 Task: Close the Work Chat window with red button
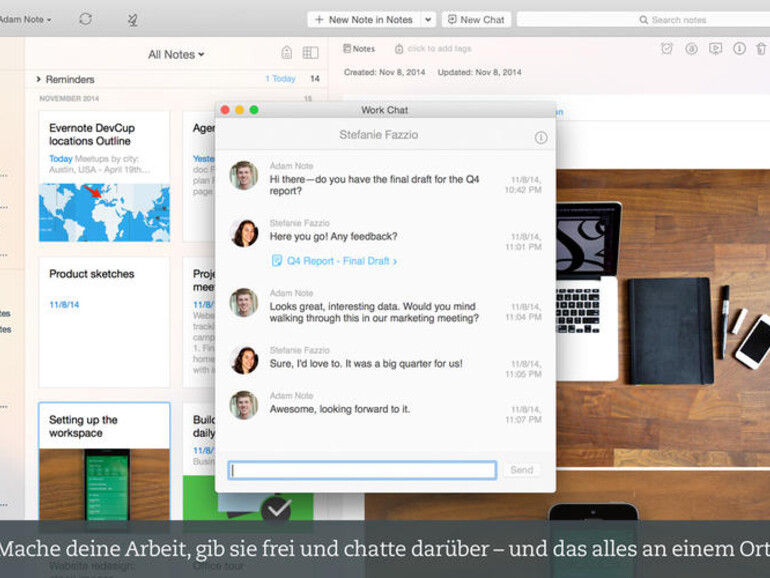[225, 110]
